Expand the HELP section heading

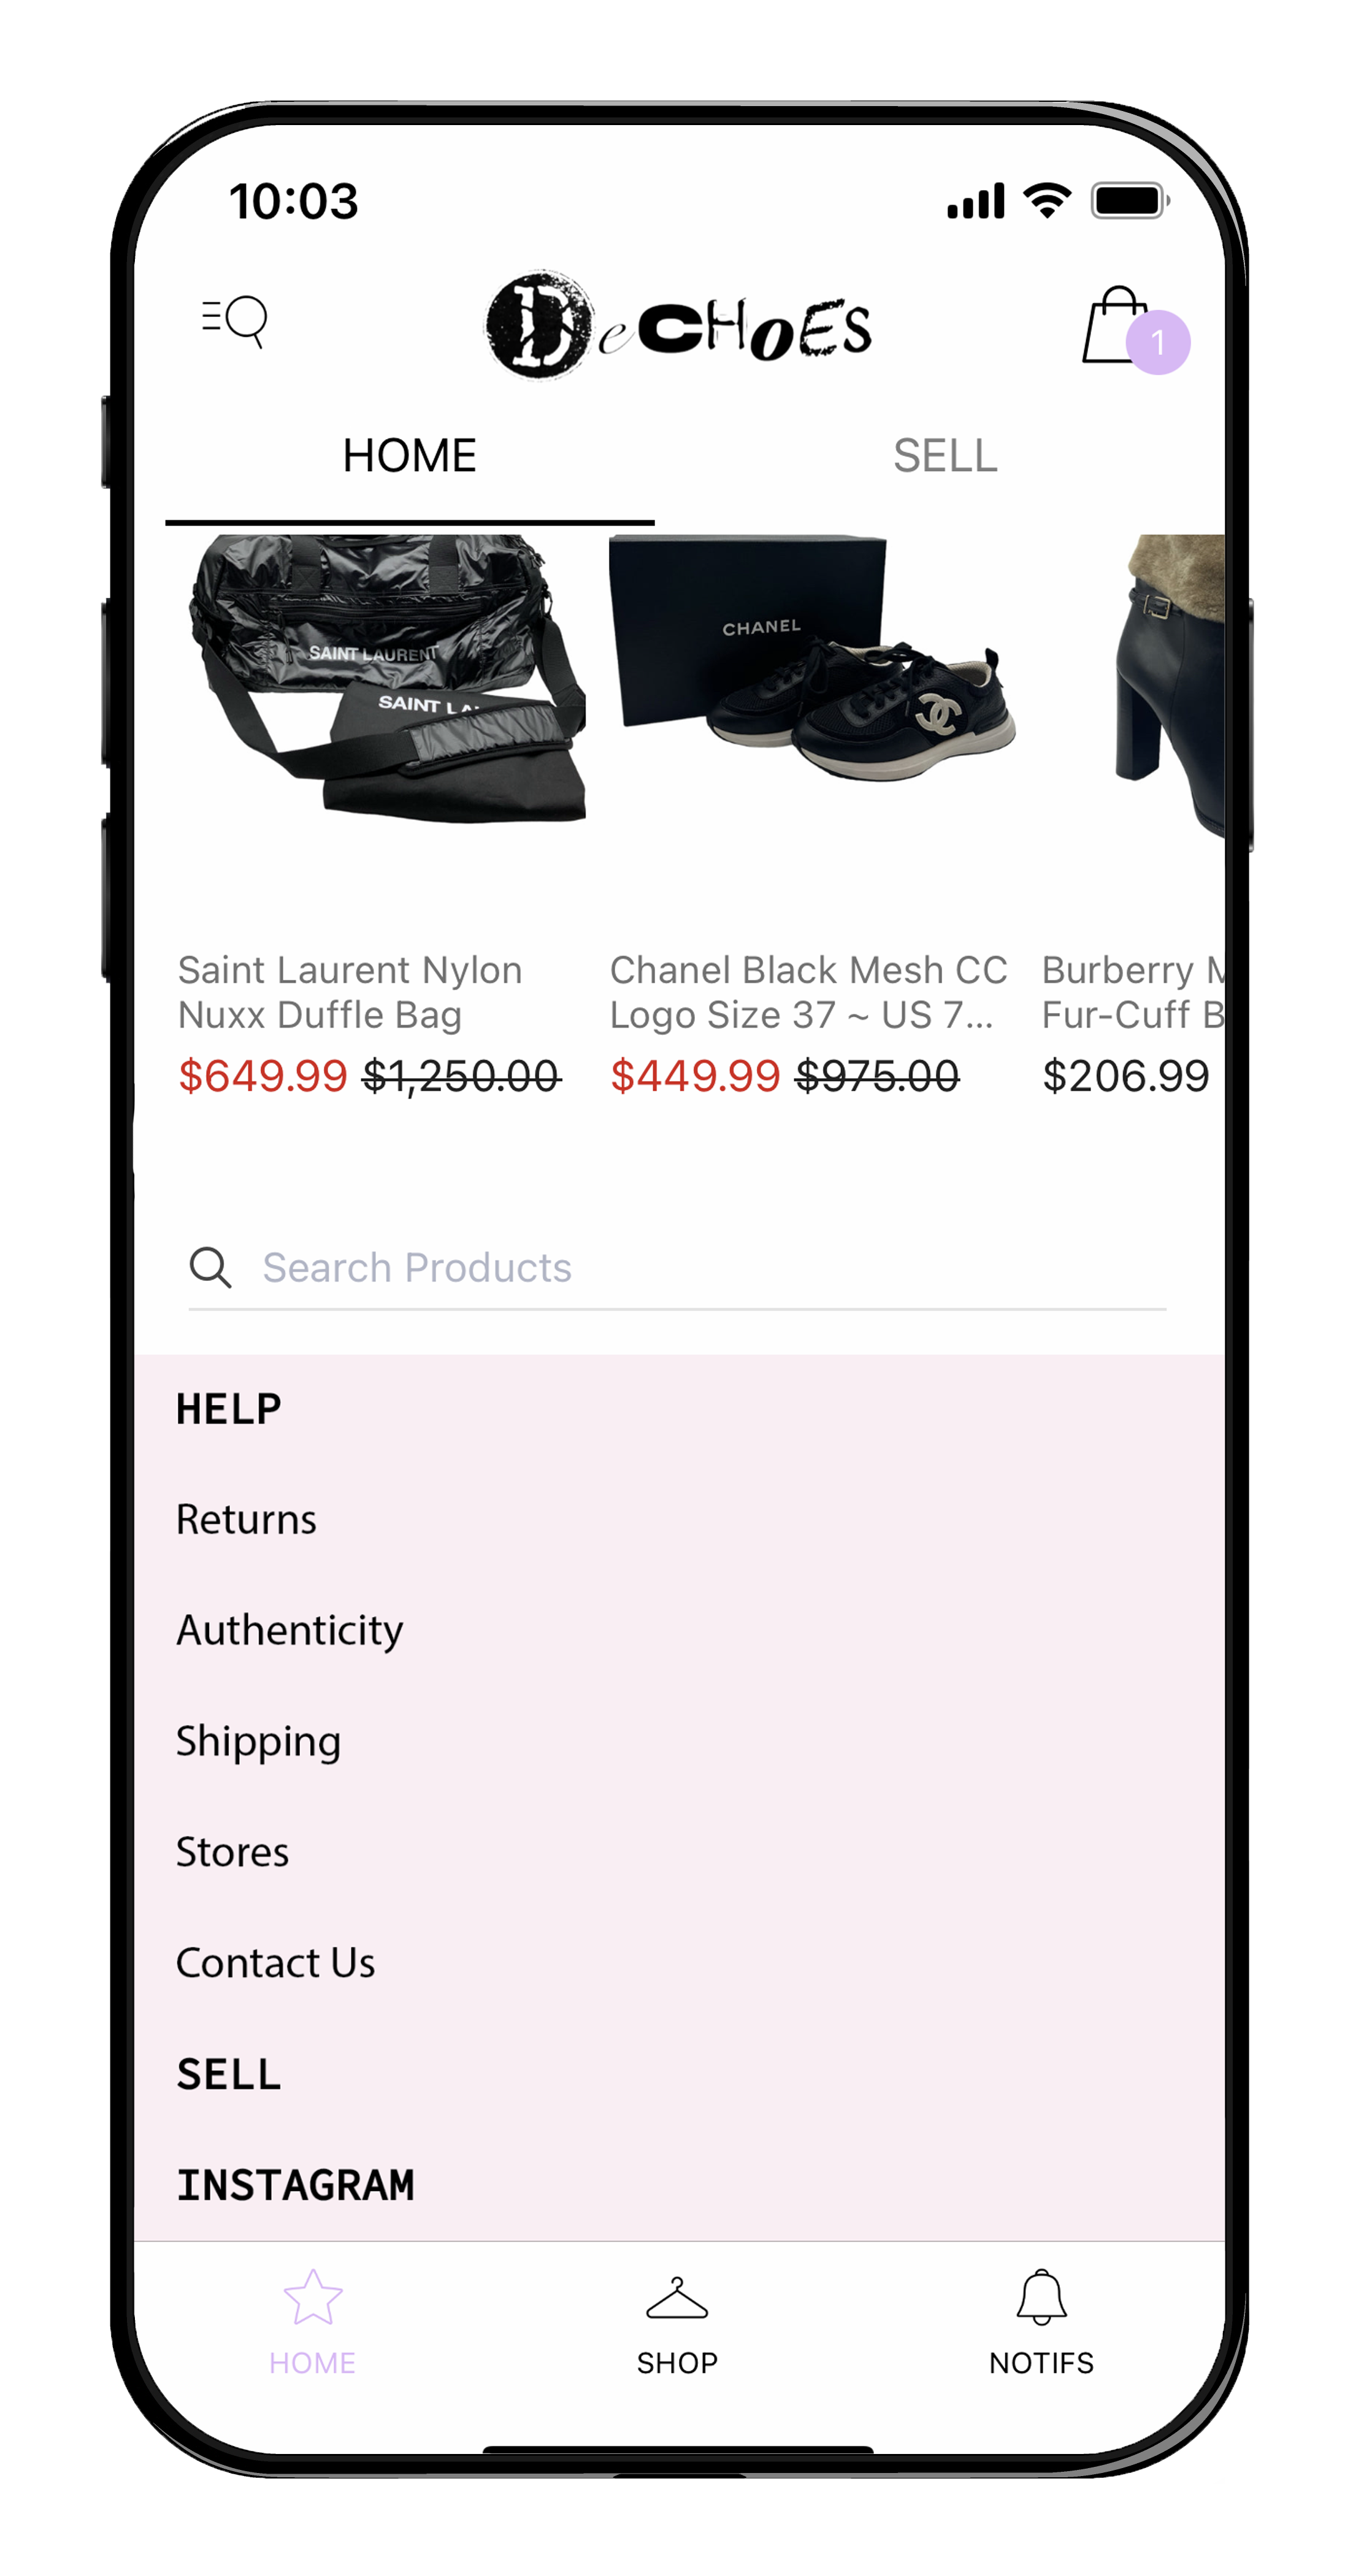(229, 1408)
